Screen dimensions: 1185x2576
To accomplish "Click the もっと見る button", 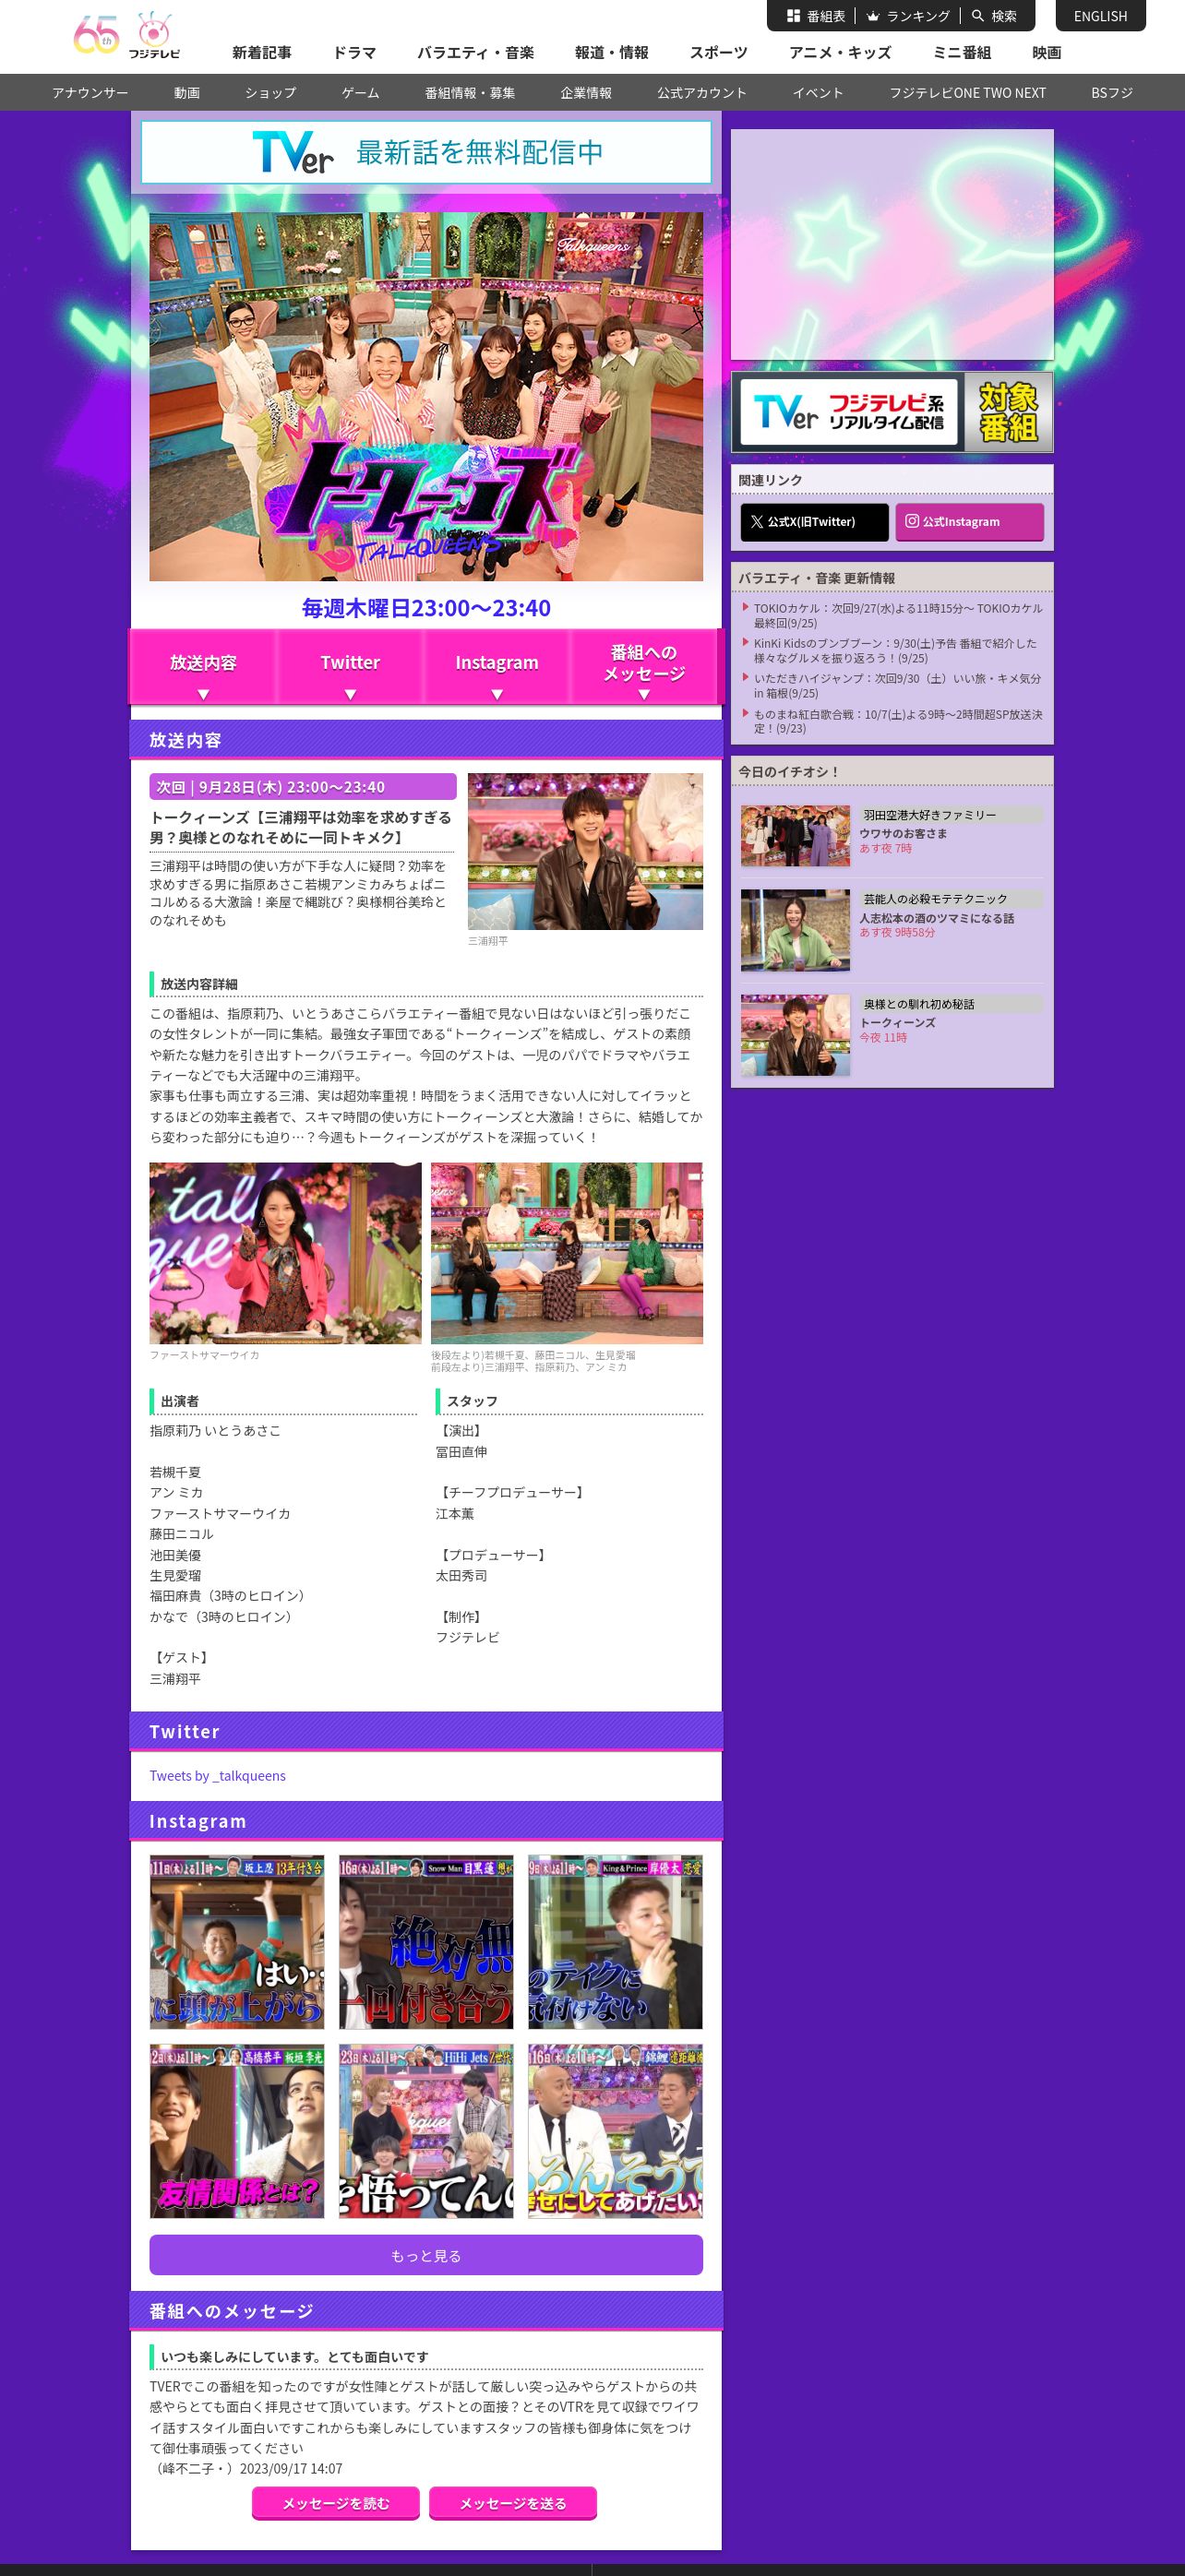I will pos(426,2255).
